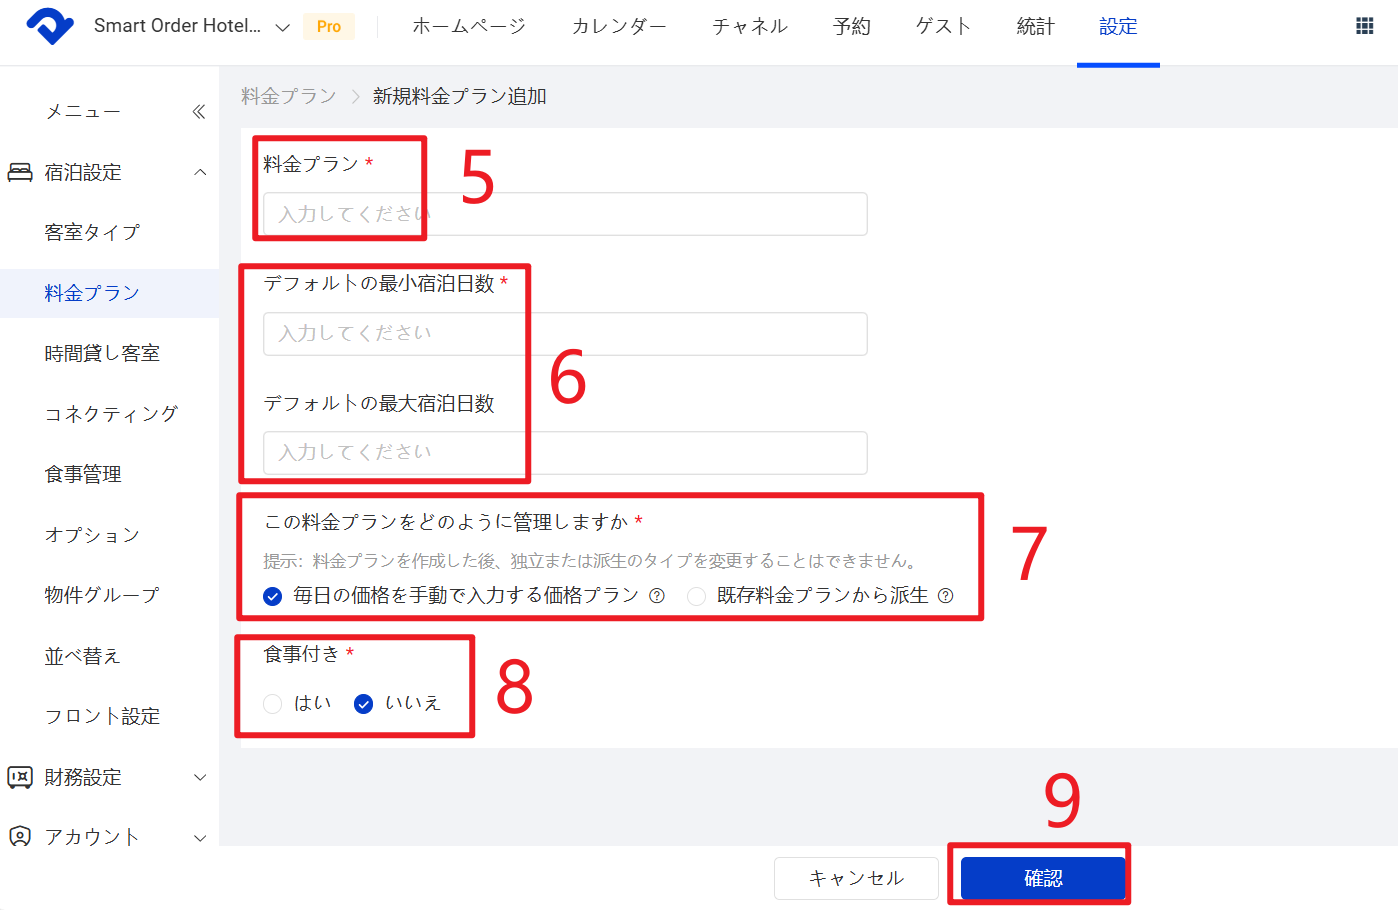
Task: Click help icon beside 毎日の価格を手動で入力する価格プラン
Action: 657,596
